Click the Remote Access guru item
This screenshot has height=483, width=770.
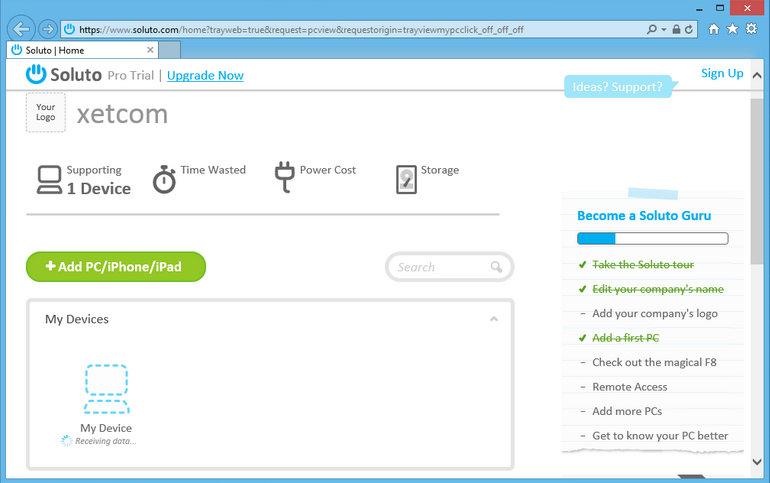pyautogui.click(x=630, y=387)
